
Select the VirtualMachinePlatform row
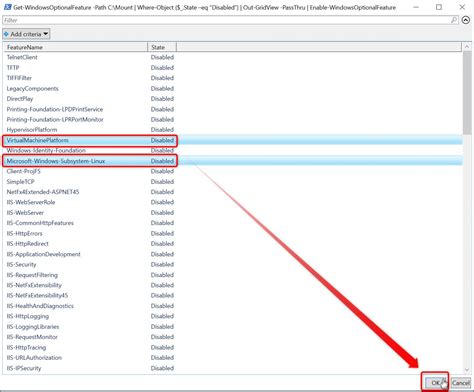(x=233, y=140)
